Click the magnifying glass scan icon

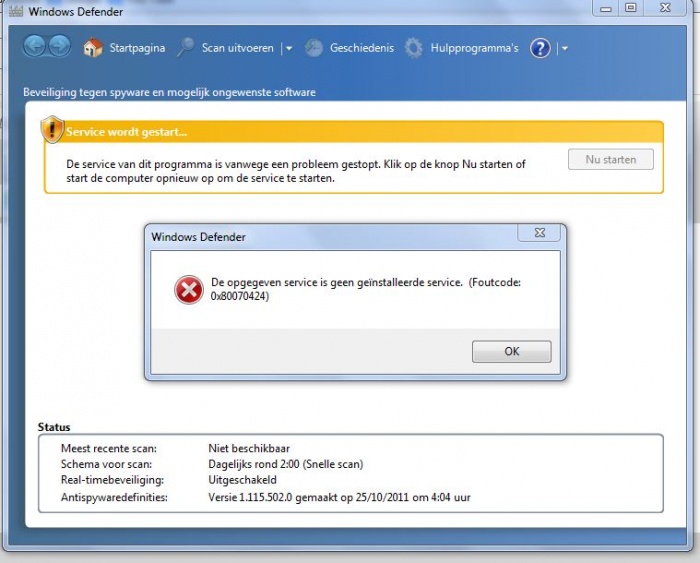coord(186,47)
